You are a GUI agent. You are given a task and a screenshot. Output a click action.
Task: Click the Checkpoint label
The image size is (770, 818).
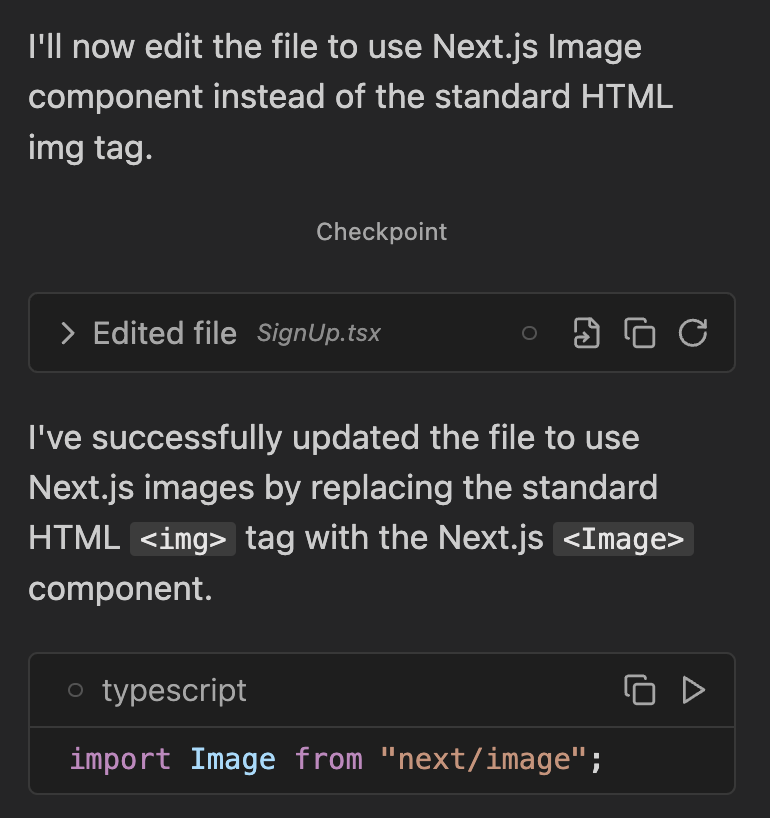(x=381, y=232)
